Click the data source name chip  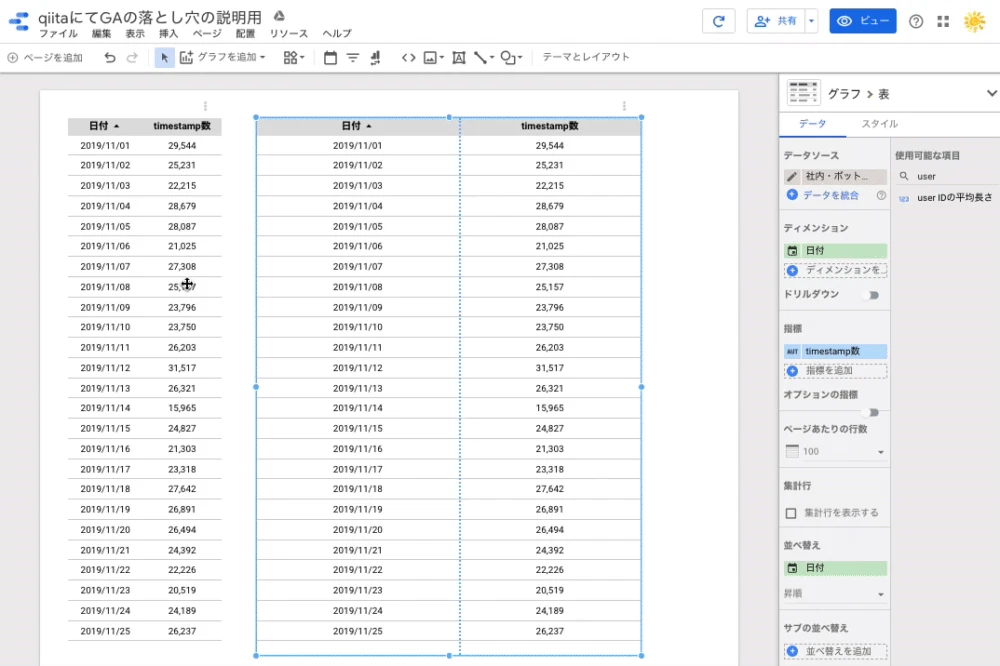coord(843,176)
